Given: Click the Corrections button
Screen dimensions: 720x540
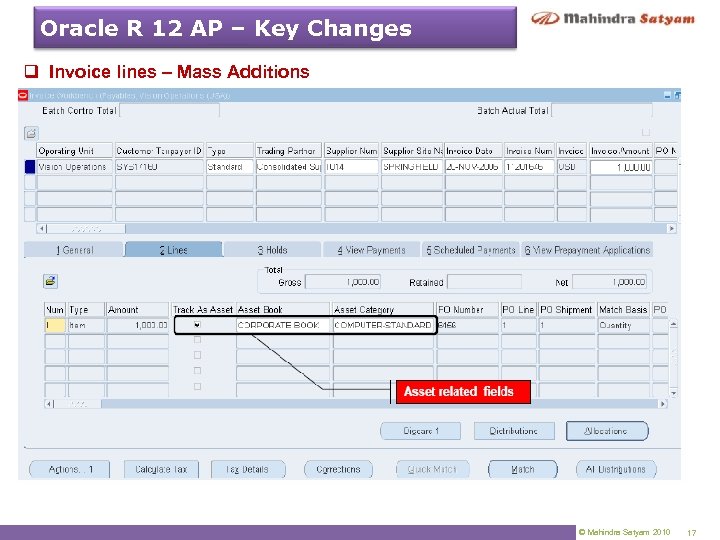Looking at the screenshot, I should pyautogui.click(x=338, y=469).
